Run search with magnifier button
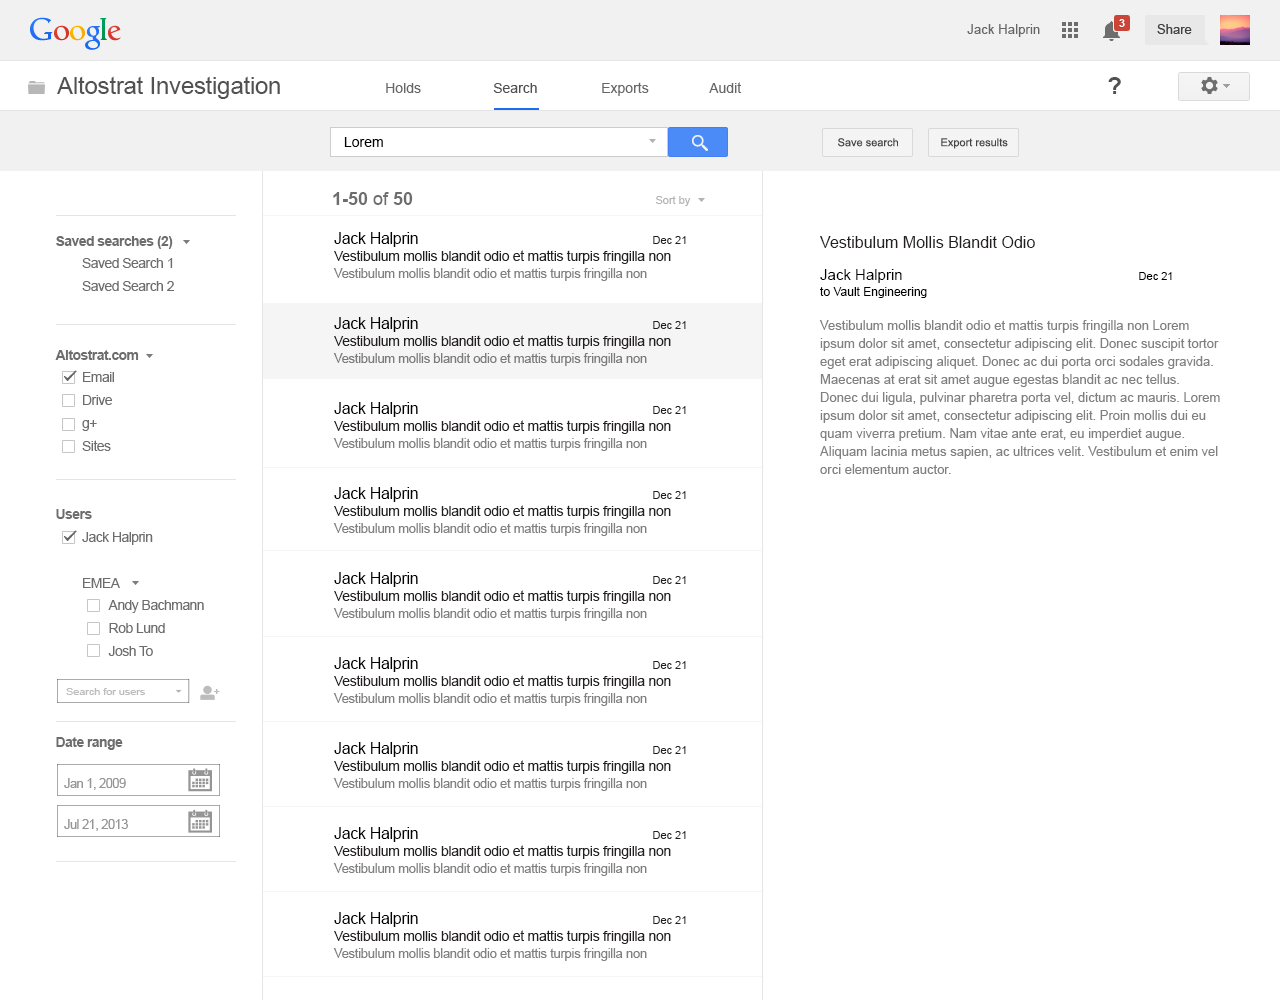This screenshot has width=1280, height=1000. pos(698,142)
